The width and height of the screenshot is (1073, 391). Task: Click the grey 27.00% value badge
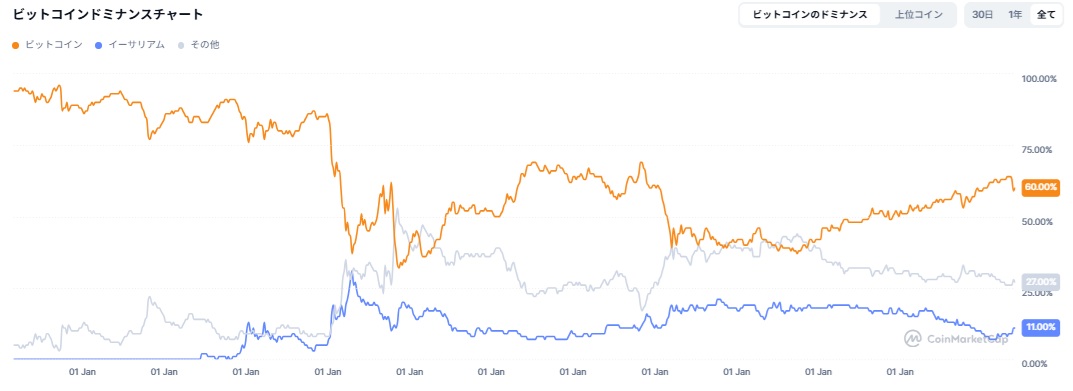(1040, 281)
